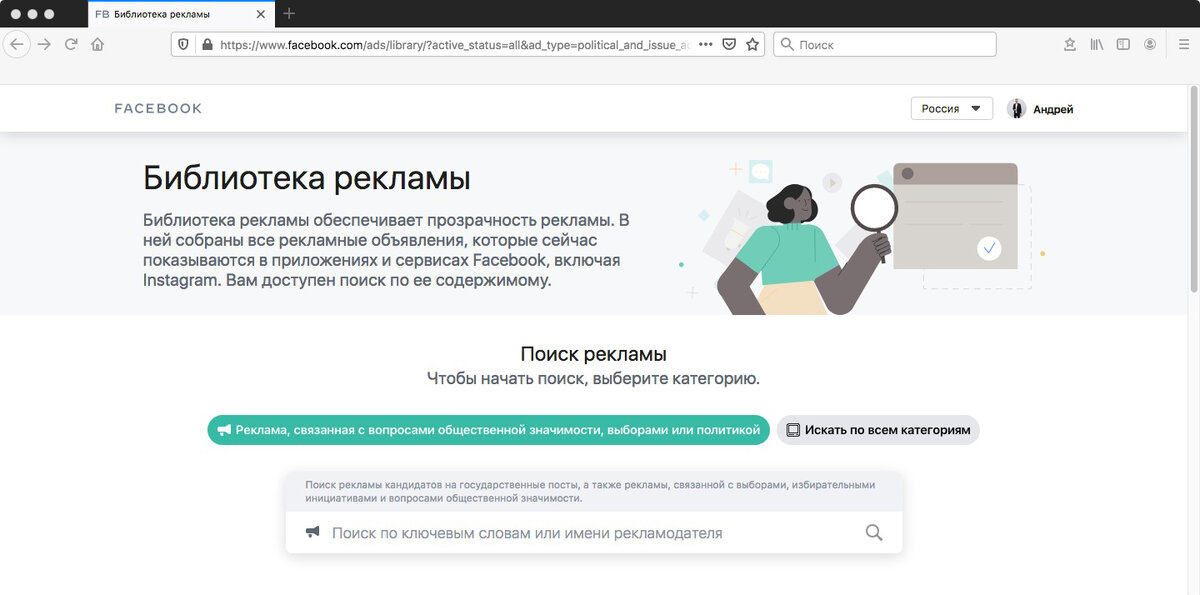
Task: Switch to the Библиотека рекламы tab
Action: [x=170, y=15]
